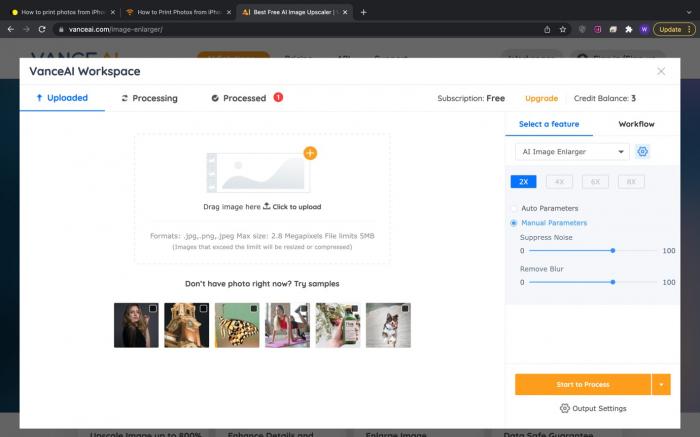Open the Select a feature tab
Screen dimensions: 700x437
tap(549, 124)
